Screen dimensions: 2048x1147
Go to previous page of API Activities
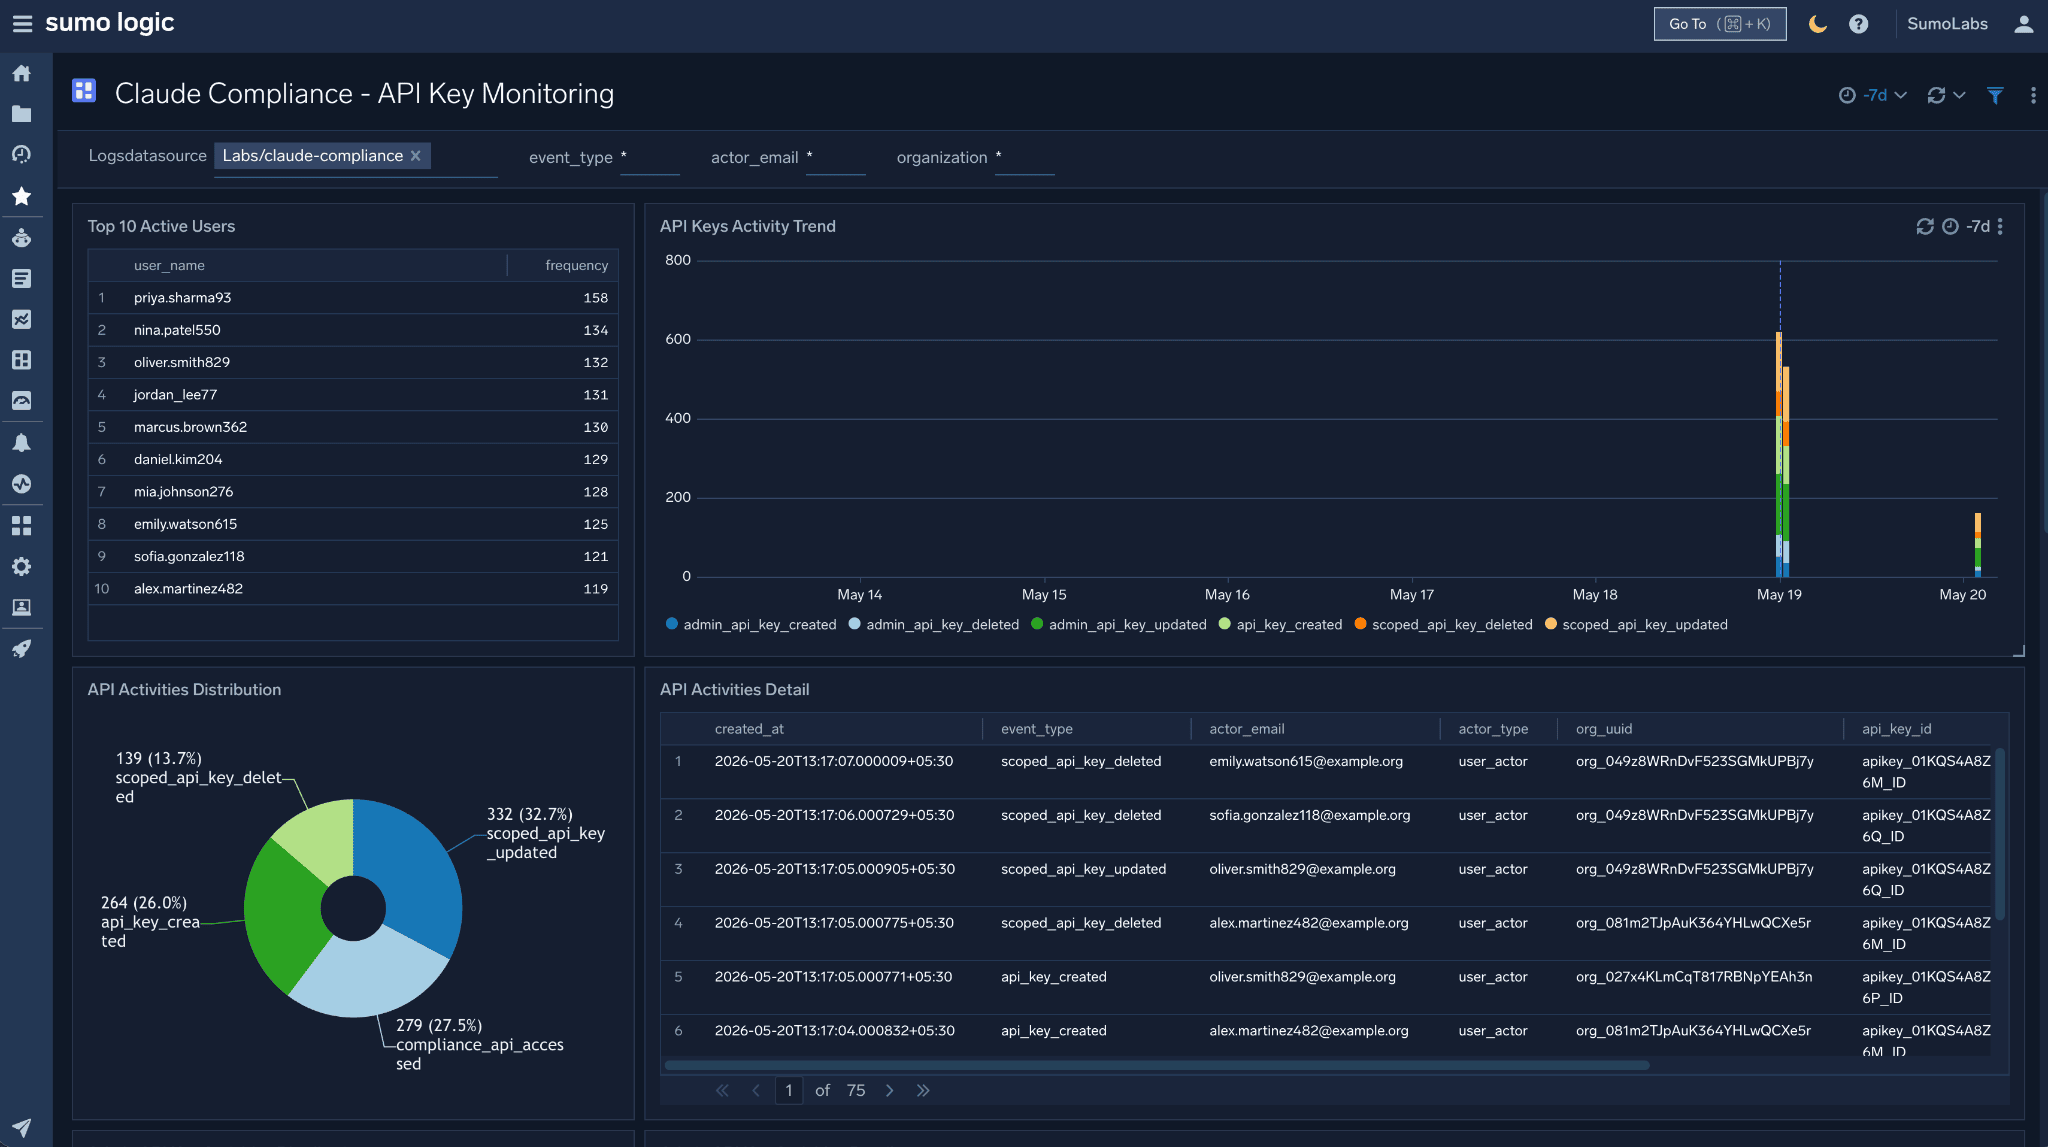(x=756, y=1091)
